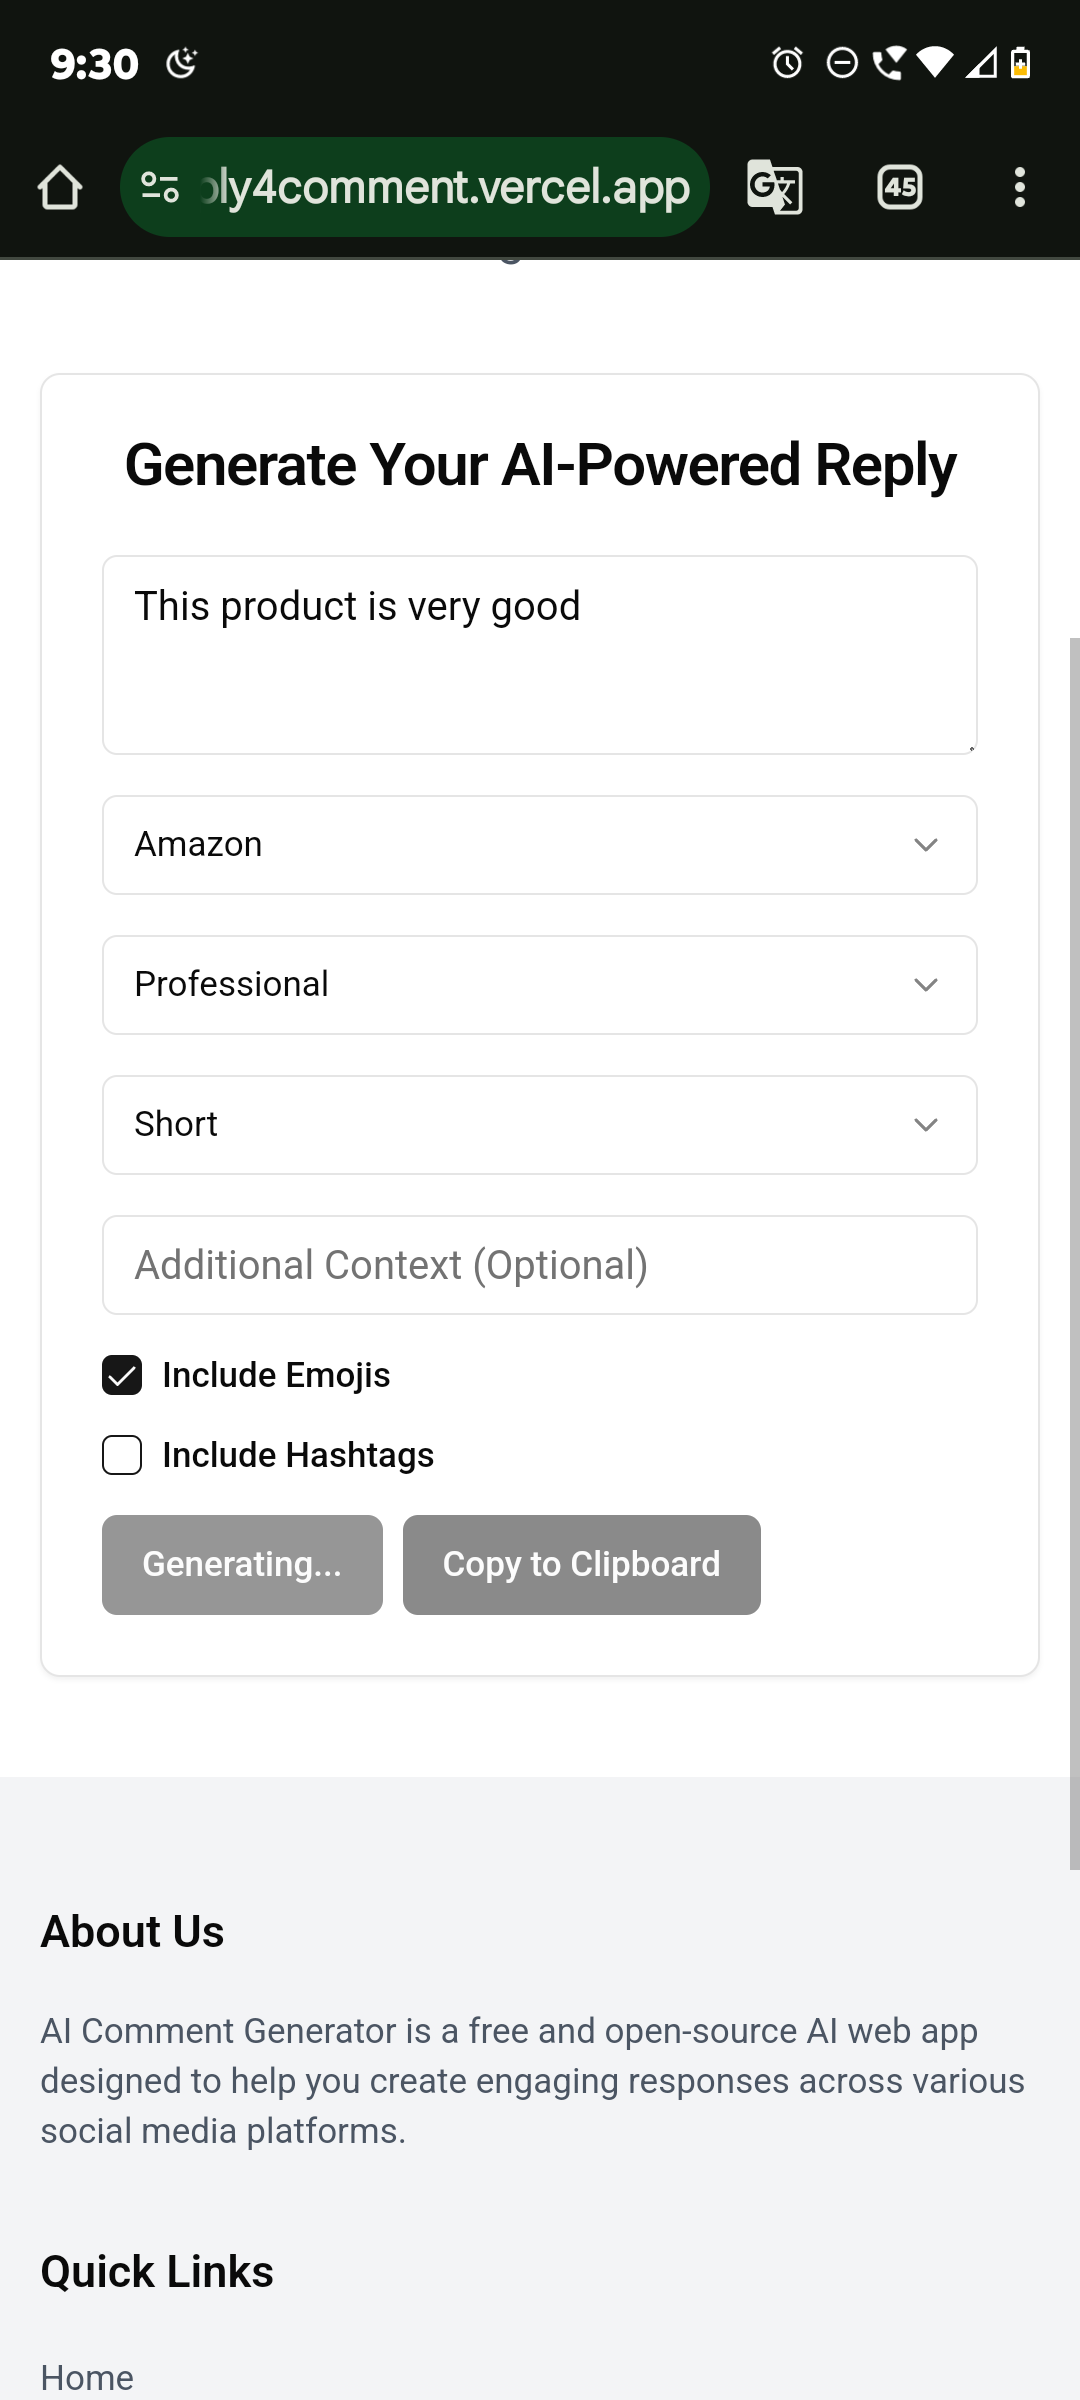Focus the Additional Context input field

tap(540, 1265)
